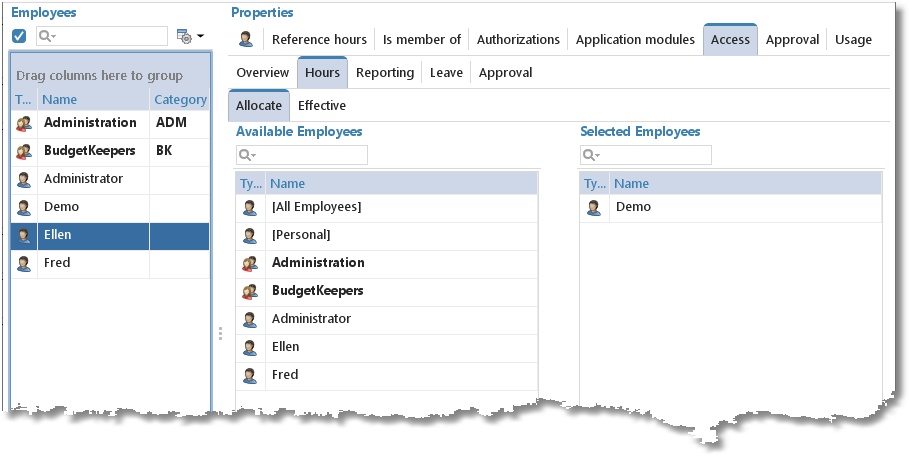Viewport: 910px width, 458px height.
Task: Click the Available Employees search field
Action: click(302, 155)
